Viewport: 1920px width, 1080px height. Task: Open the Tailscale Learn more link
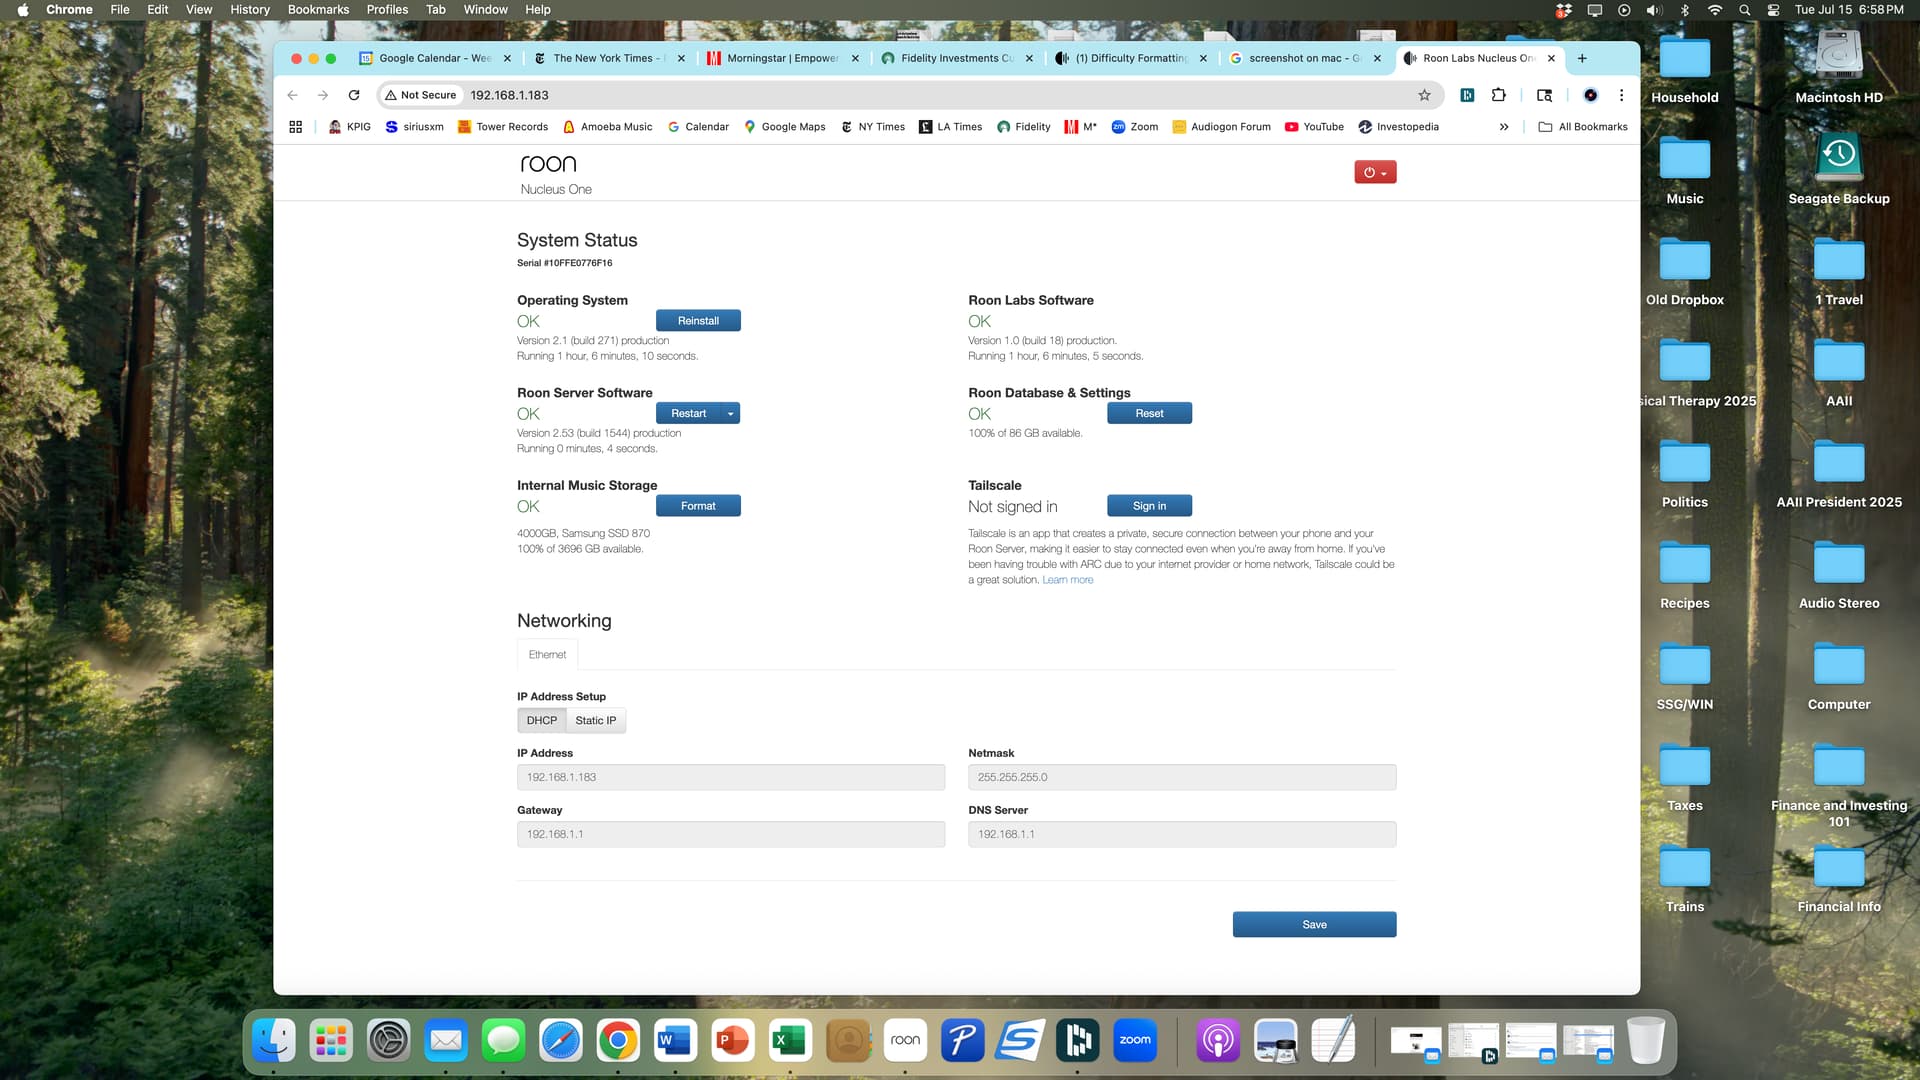tap(1067, 580)
